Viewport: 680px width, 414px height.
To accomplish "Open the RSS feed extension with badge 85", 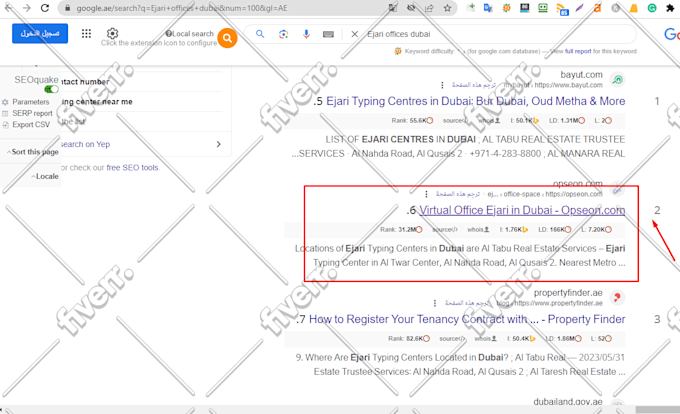I will point(562,9).
